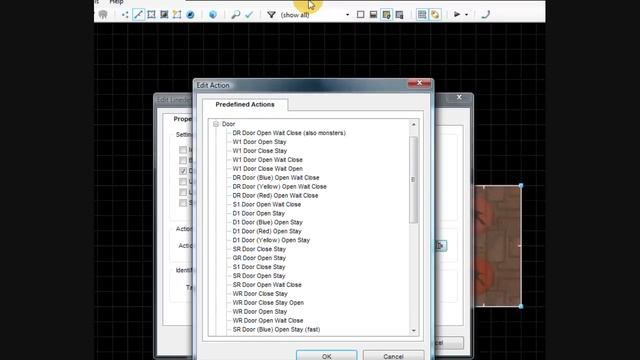The height and width of the screenshot is (360, 640).
Task: Select 'WR Door Close Stay Open'
Action: 268,303
